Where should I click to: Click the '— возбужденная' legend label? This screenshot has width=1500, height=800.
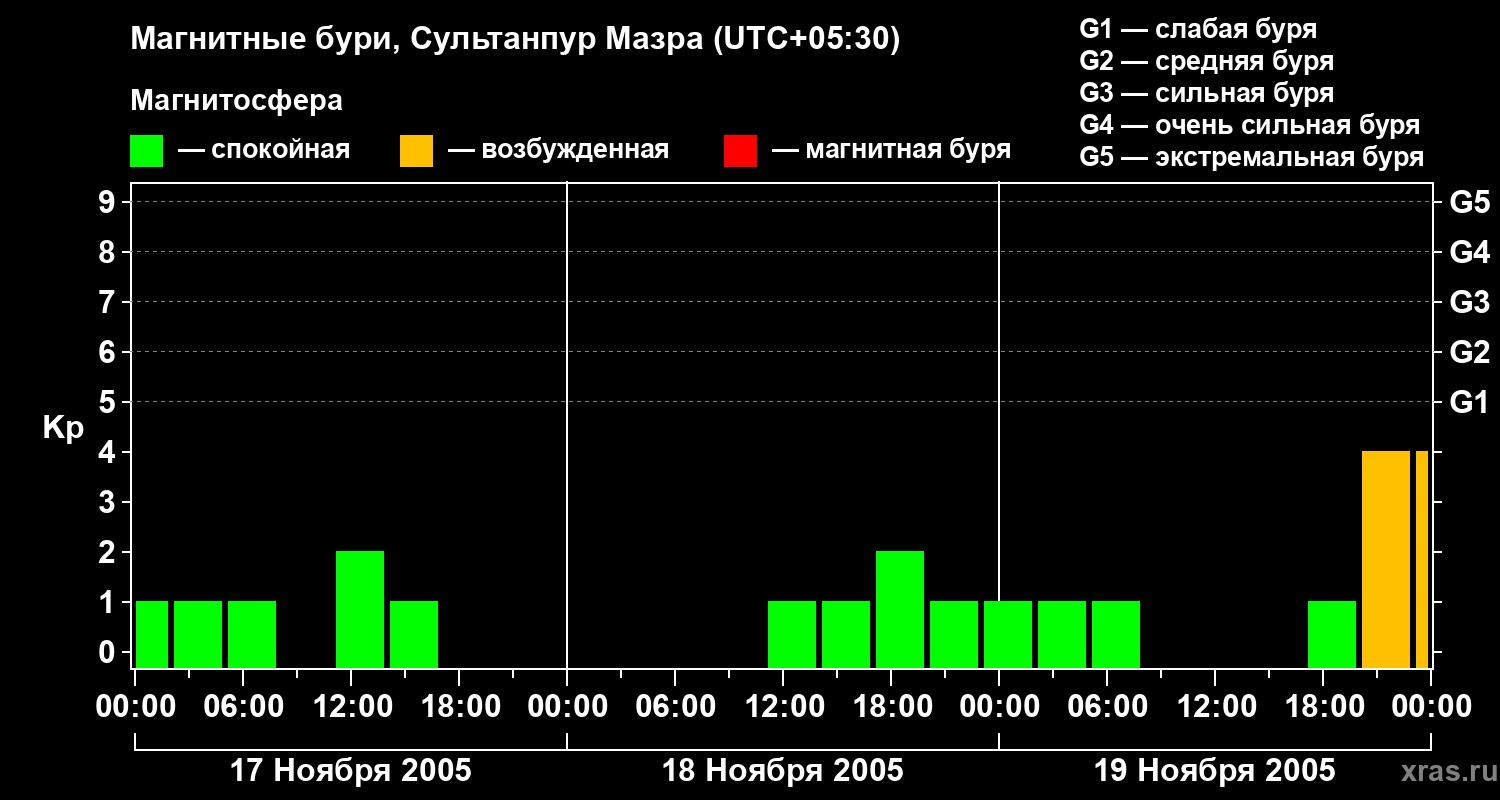click(x=558, y=151)
